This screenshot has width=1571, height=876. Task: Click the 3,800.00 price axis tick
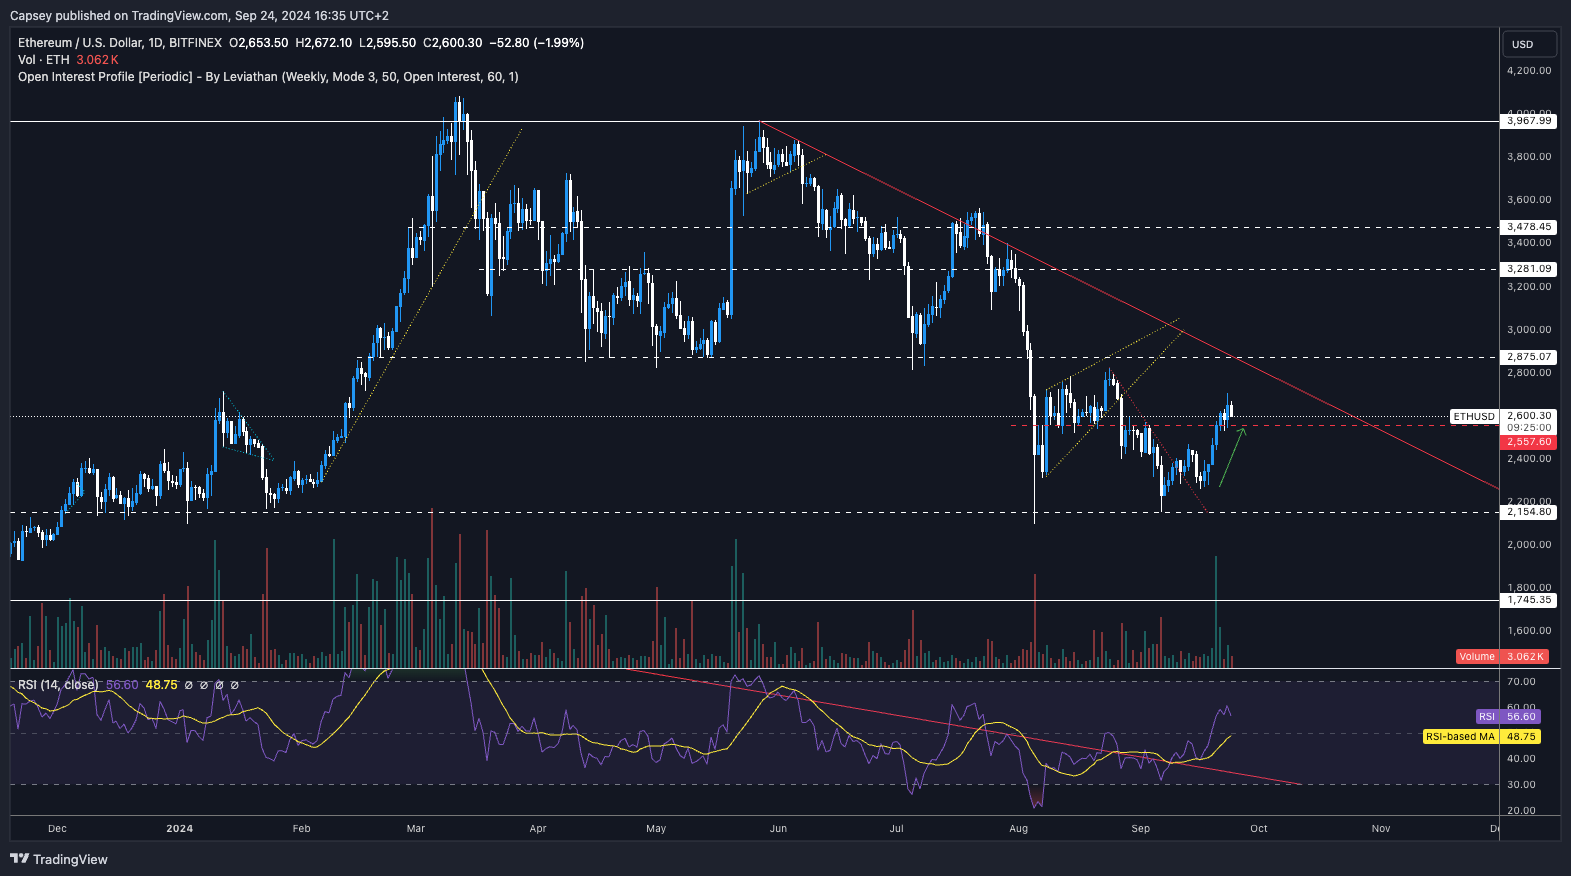click(x=1529, y=157)
